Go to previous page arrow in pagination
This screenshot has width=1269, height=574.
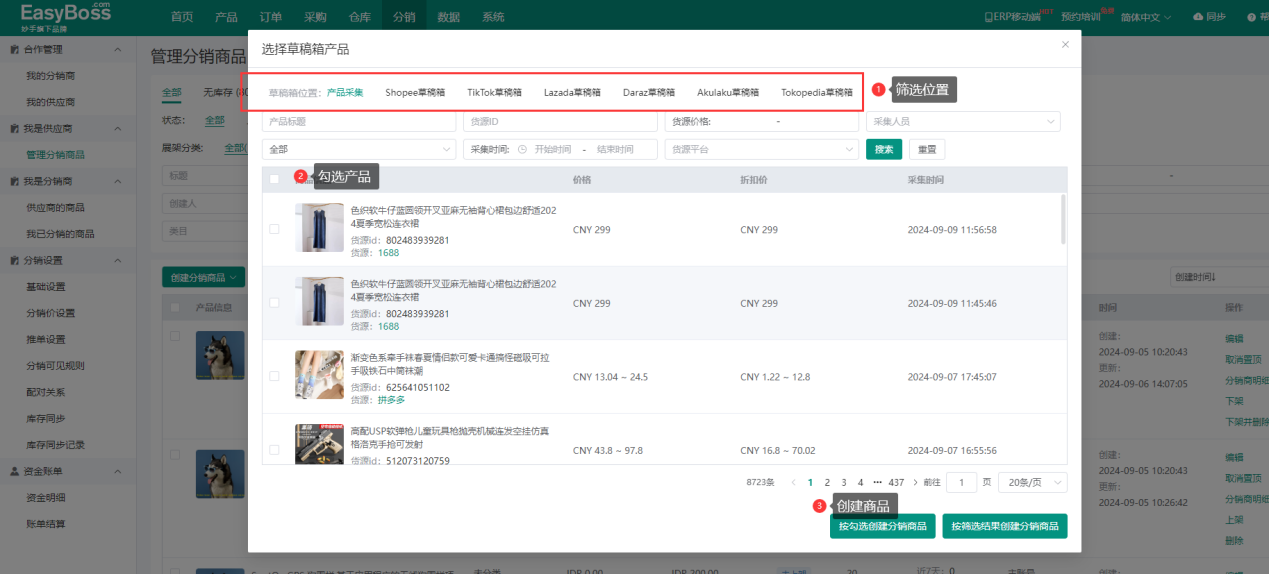tap(794, 482)
